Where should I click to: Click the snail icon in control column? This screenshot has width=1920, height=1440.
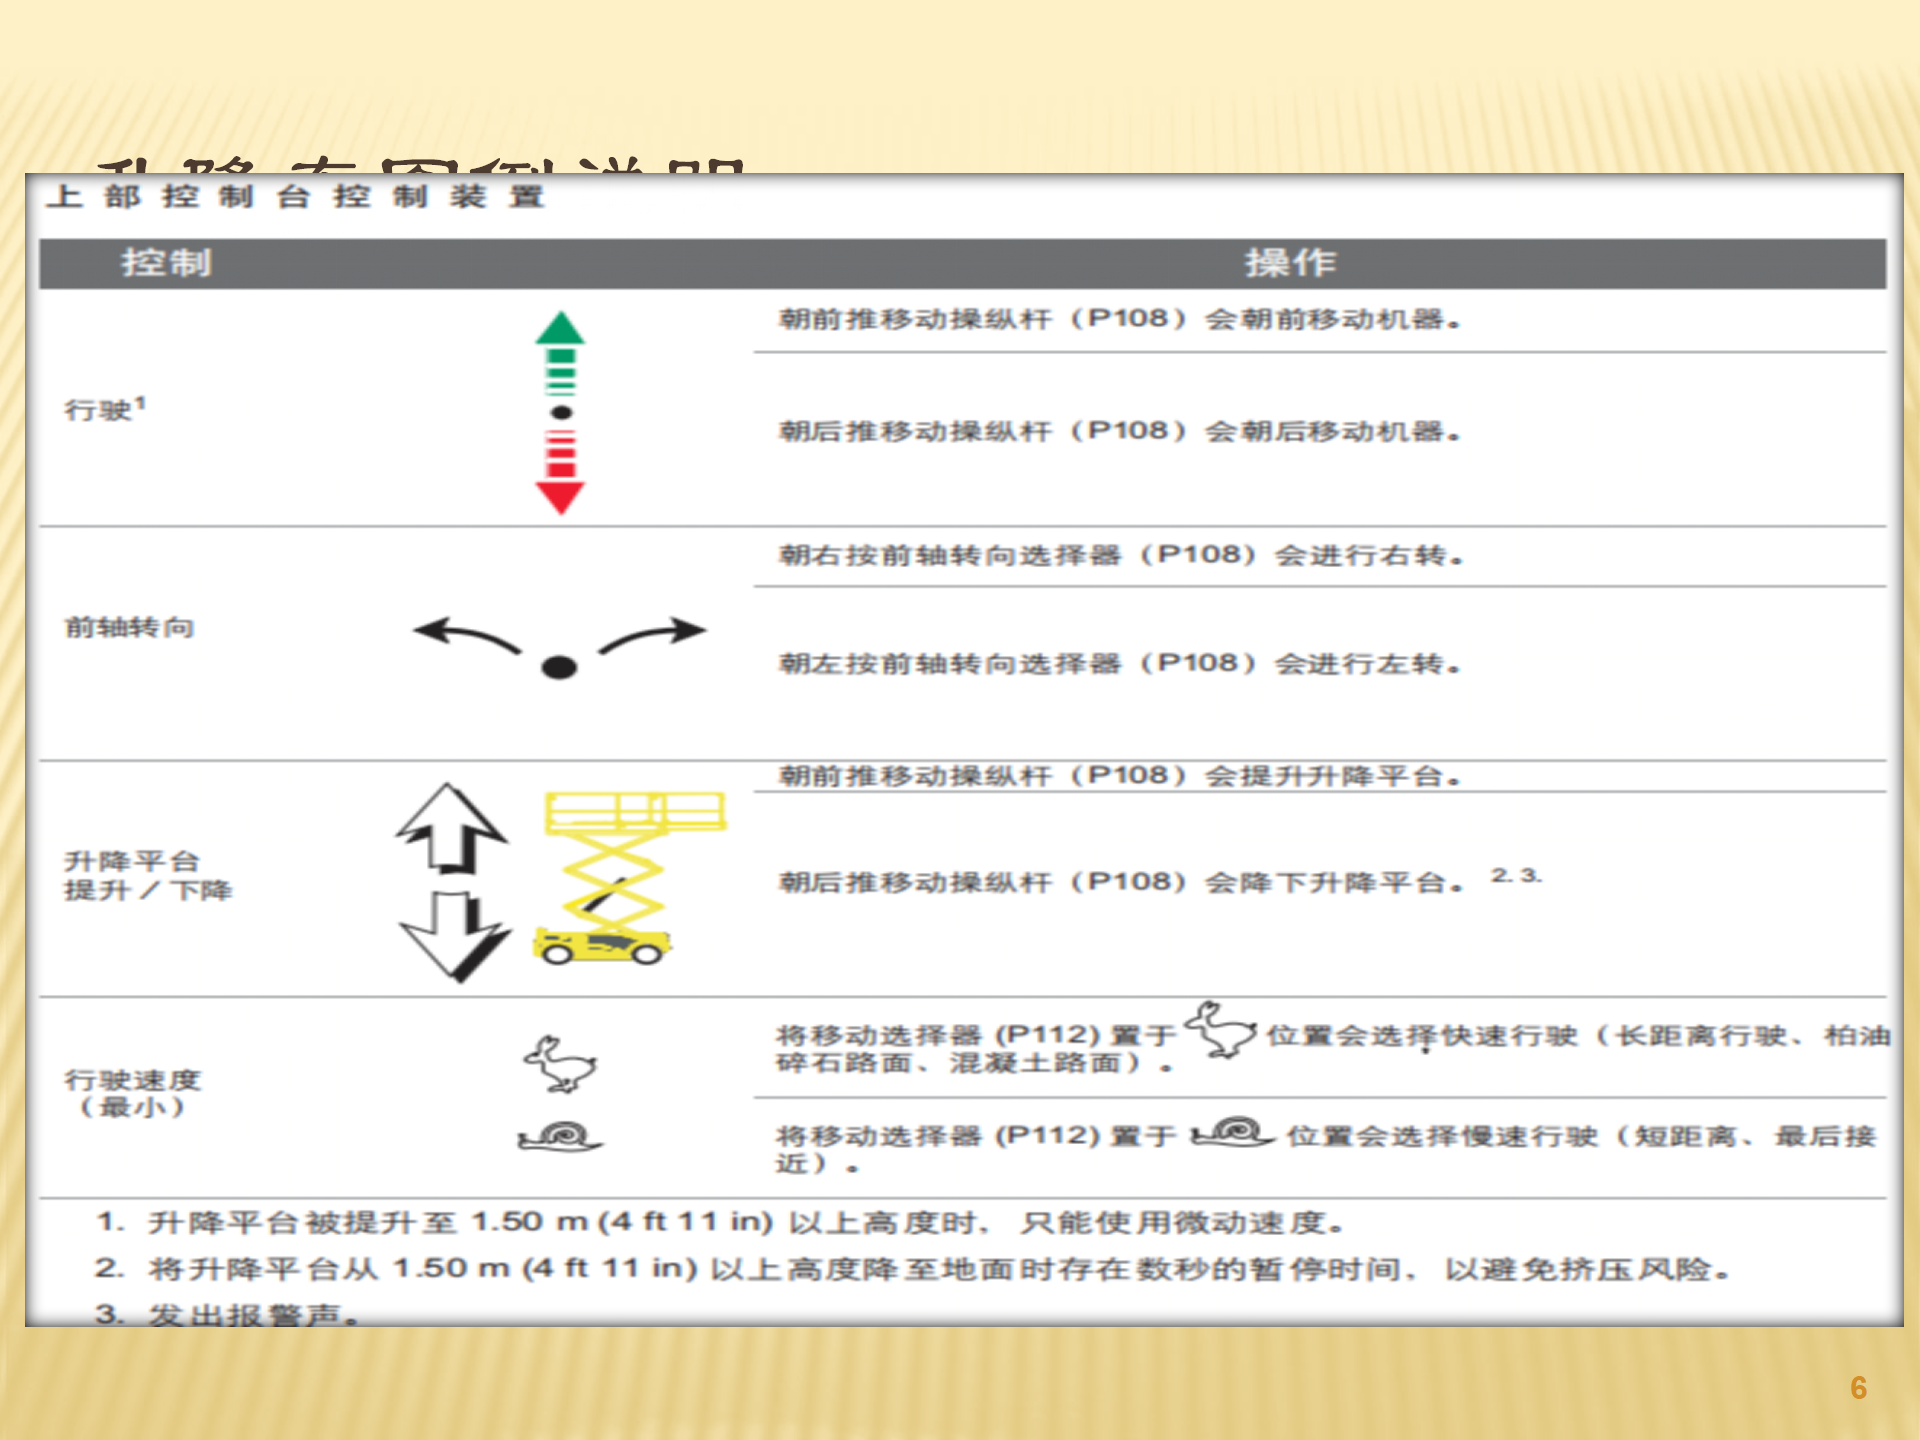[x=560, y=1136]
